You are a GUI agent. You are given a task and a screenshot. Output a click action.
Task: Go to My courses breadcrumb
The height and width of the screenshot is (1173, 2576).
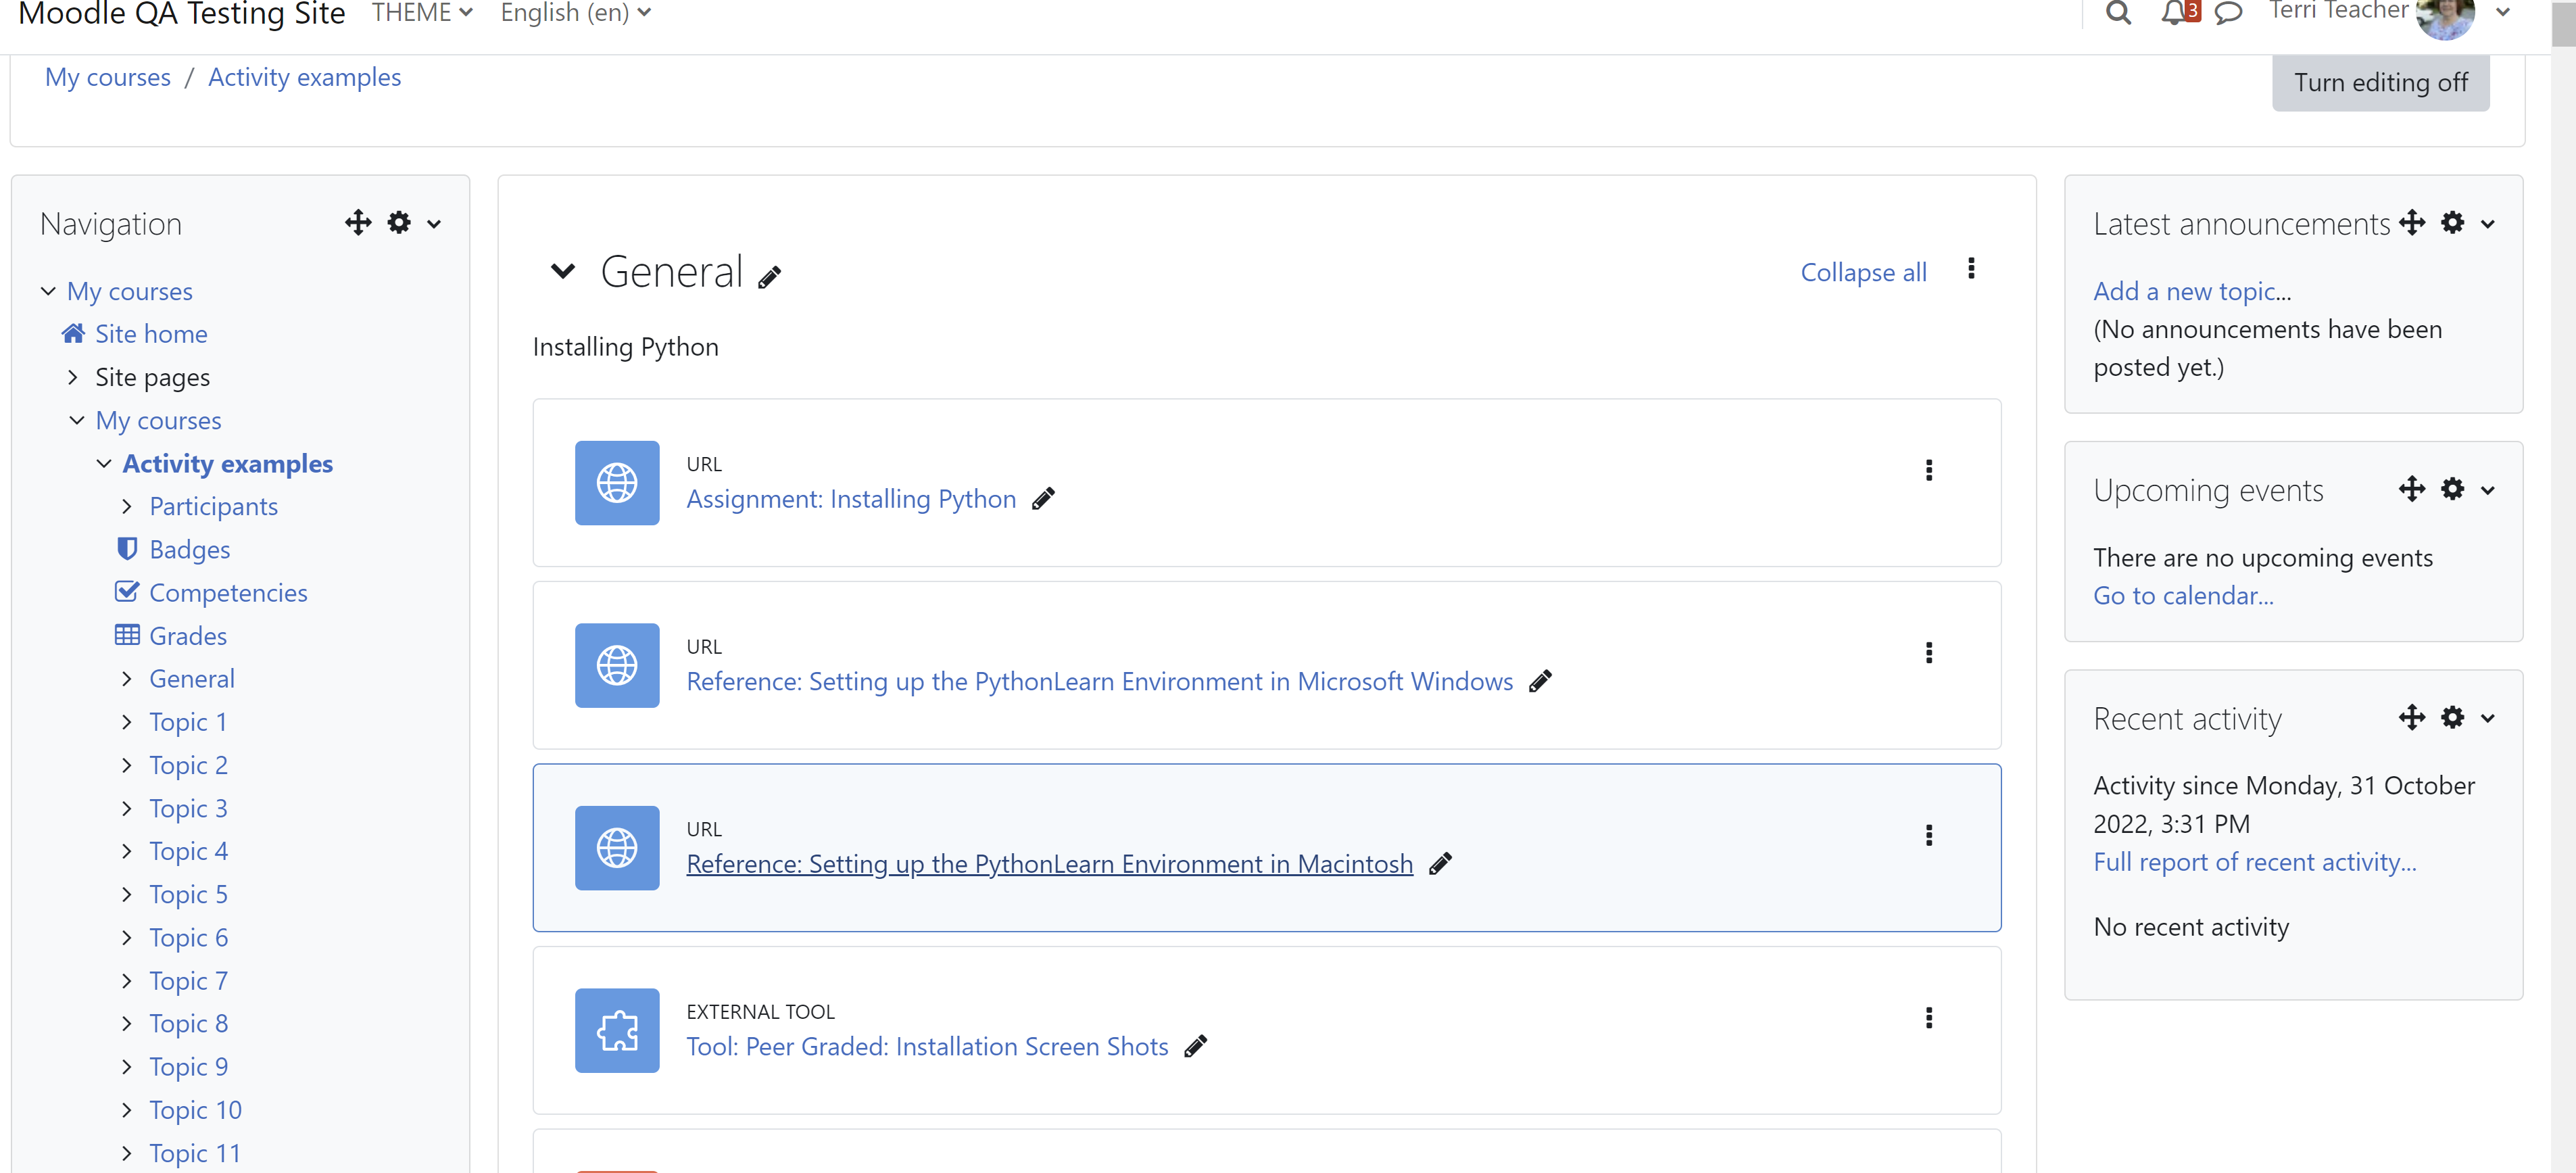tap(108, 77)
